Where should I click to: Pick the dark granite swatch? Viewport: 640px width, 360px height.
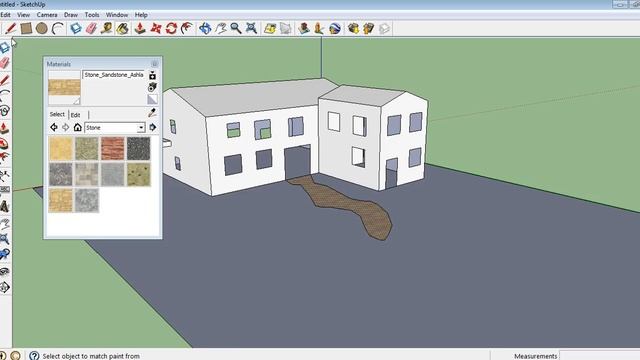point(138,149)
